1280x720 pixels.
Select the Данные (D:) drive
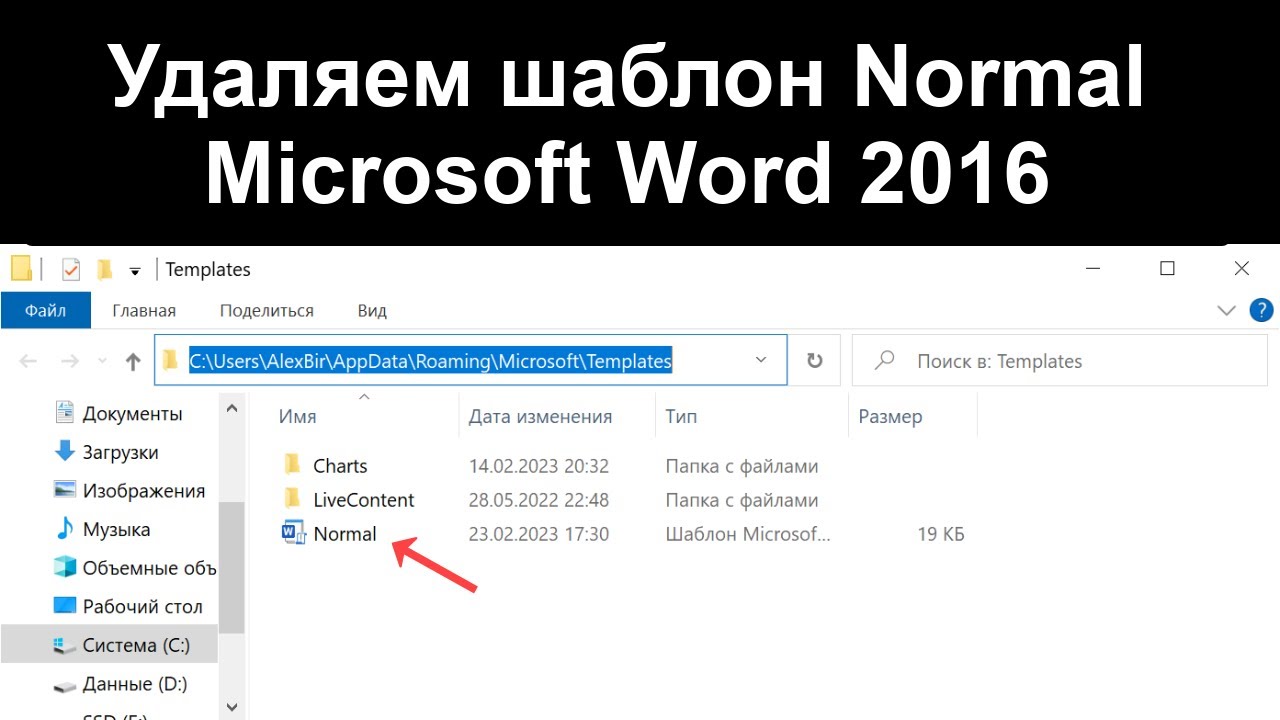tap(135, 684)
